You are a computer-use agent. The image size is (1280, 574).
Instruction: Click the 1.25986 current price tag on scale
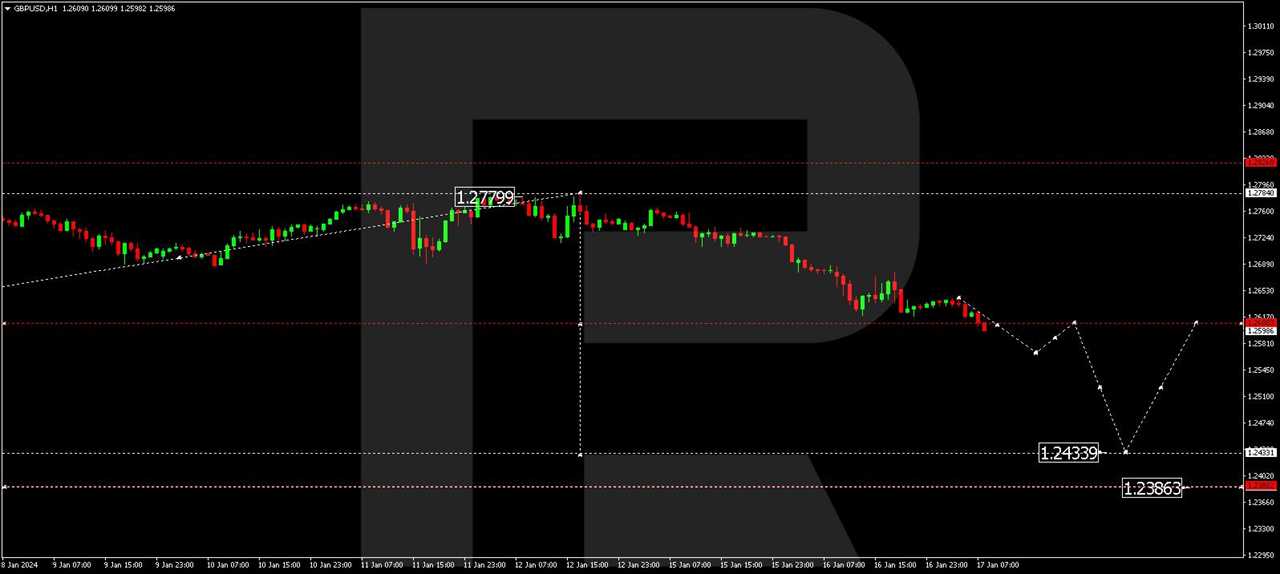pos(1261,330)
